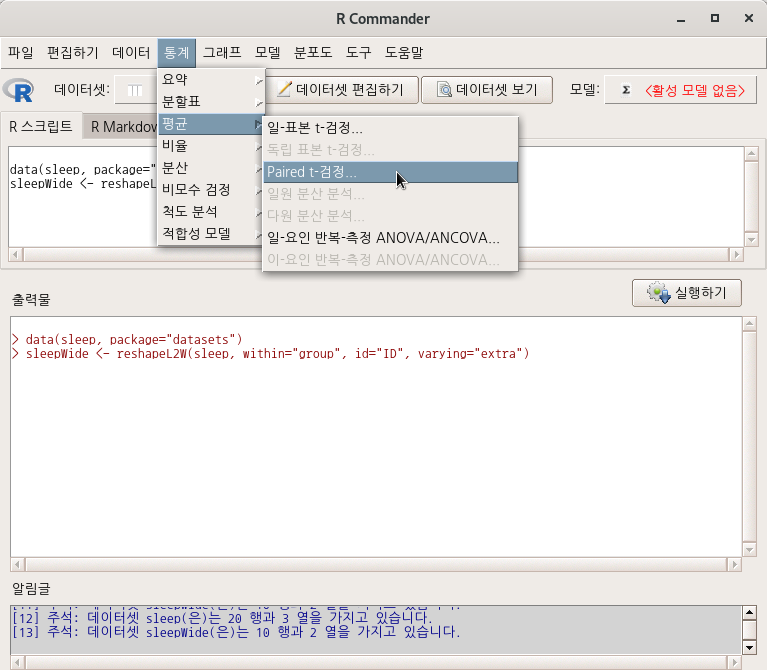This screenshot has width=767, height=670.
Task: Click the pencil icon on 데이터셋 편집하기
Action: click(x=284, y=89)
